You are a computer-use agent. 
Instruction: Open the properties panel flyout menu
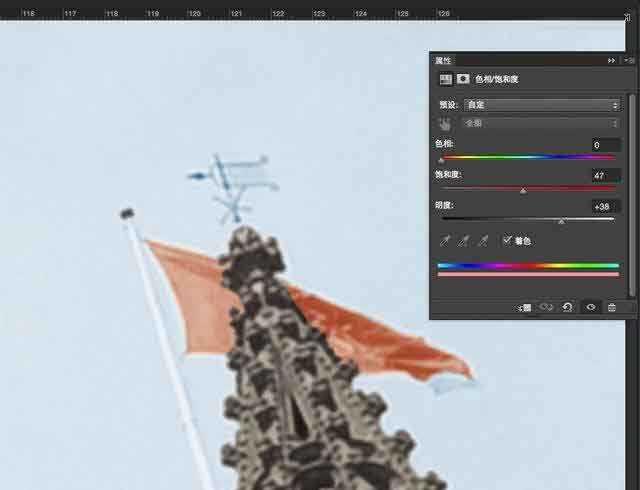tap(629, 60)
